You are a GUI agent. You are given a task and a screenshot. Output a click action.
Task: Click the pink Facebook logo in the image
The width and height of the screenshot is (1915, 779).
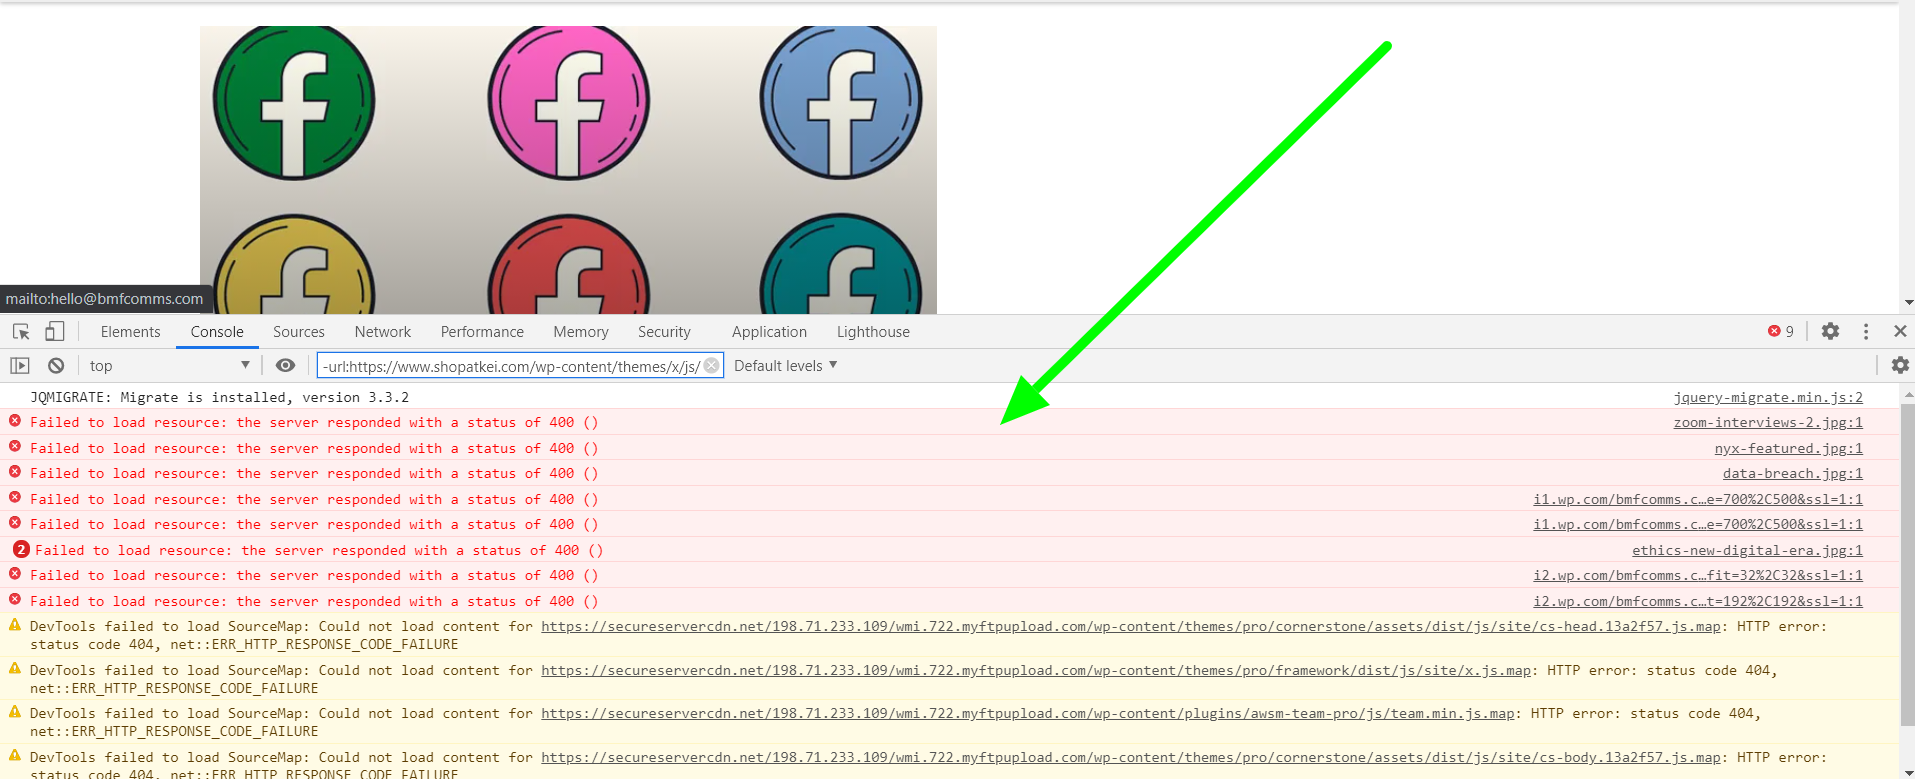point(569,101)
